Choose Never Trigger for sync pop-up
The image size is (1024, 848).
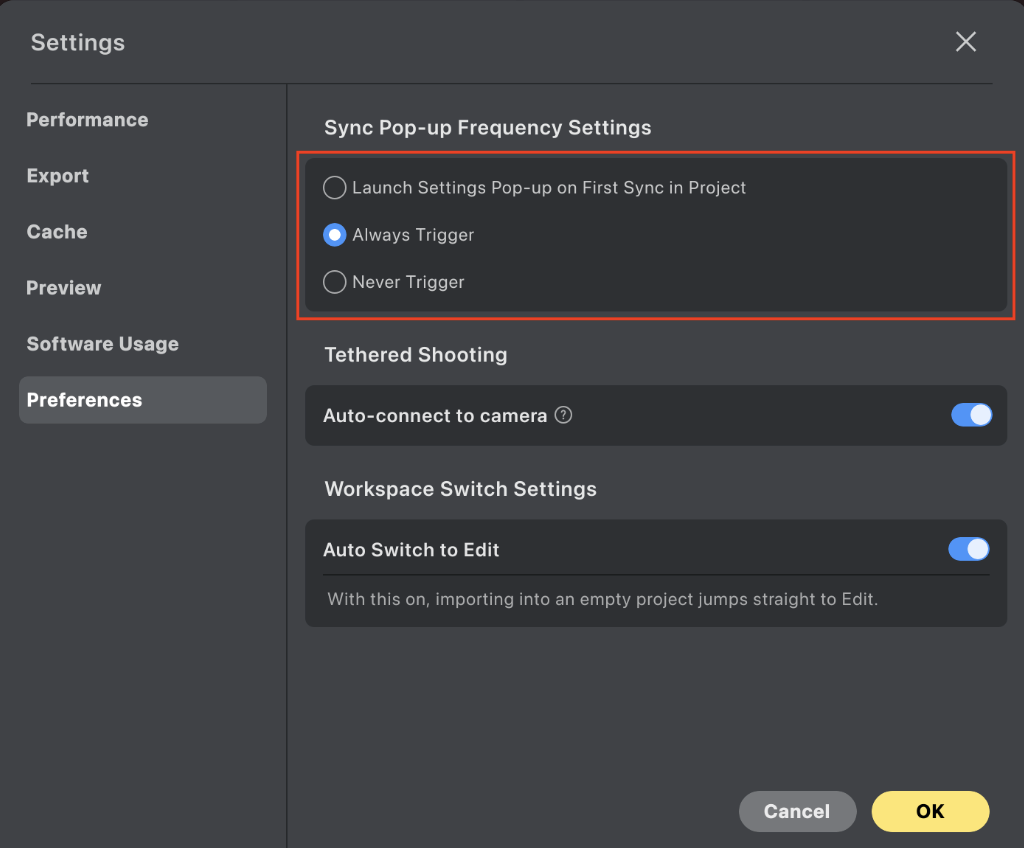pos(334,282)
